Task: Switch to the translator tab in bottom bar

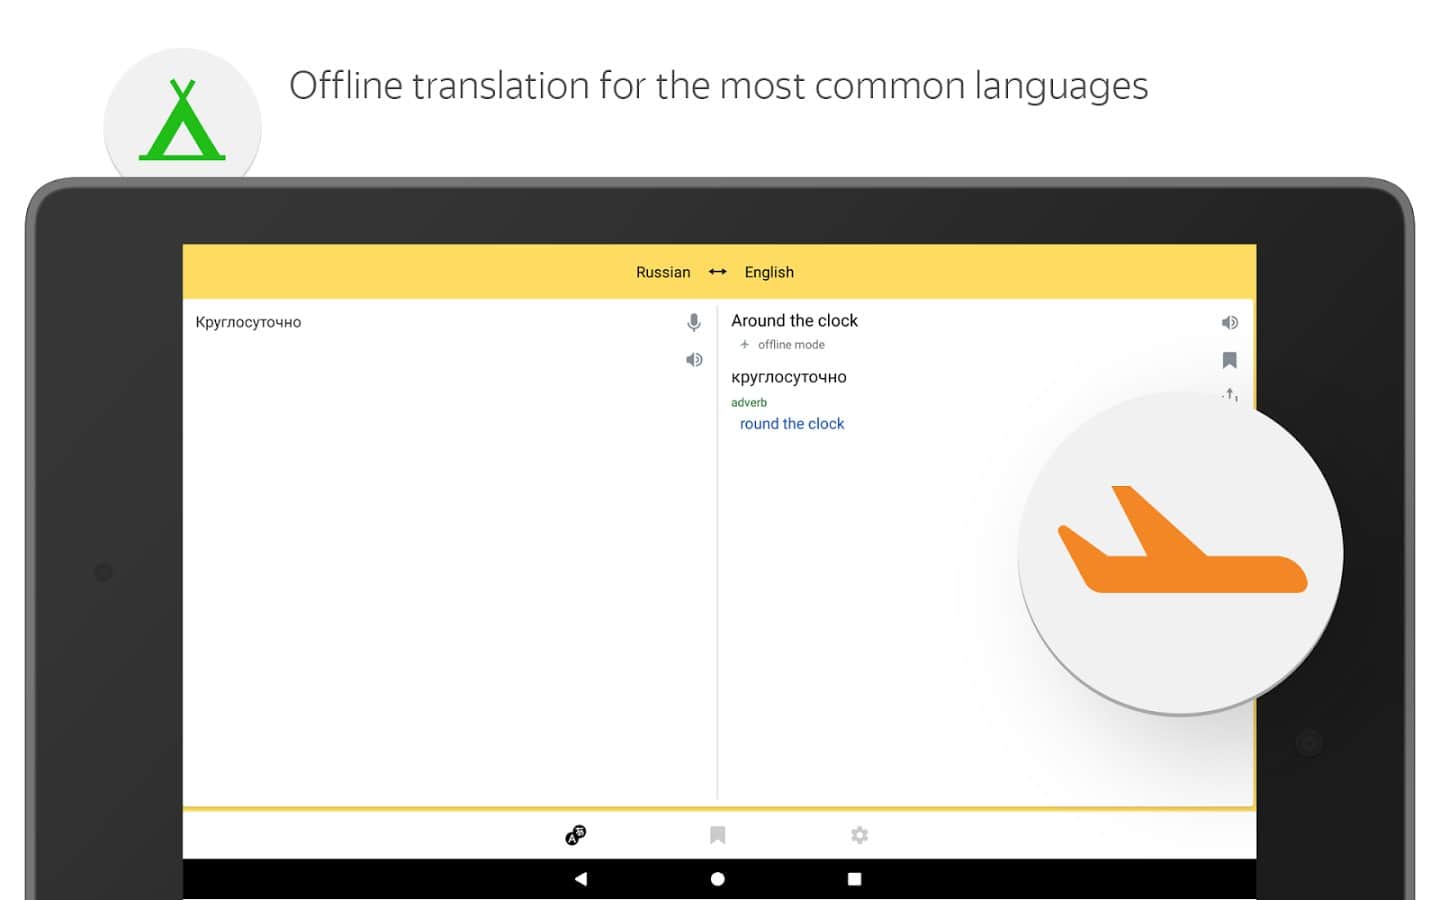Action: point(576,835)
